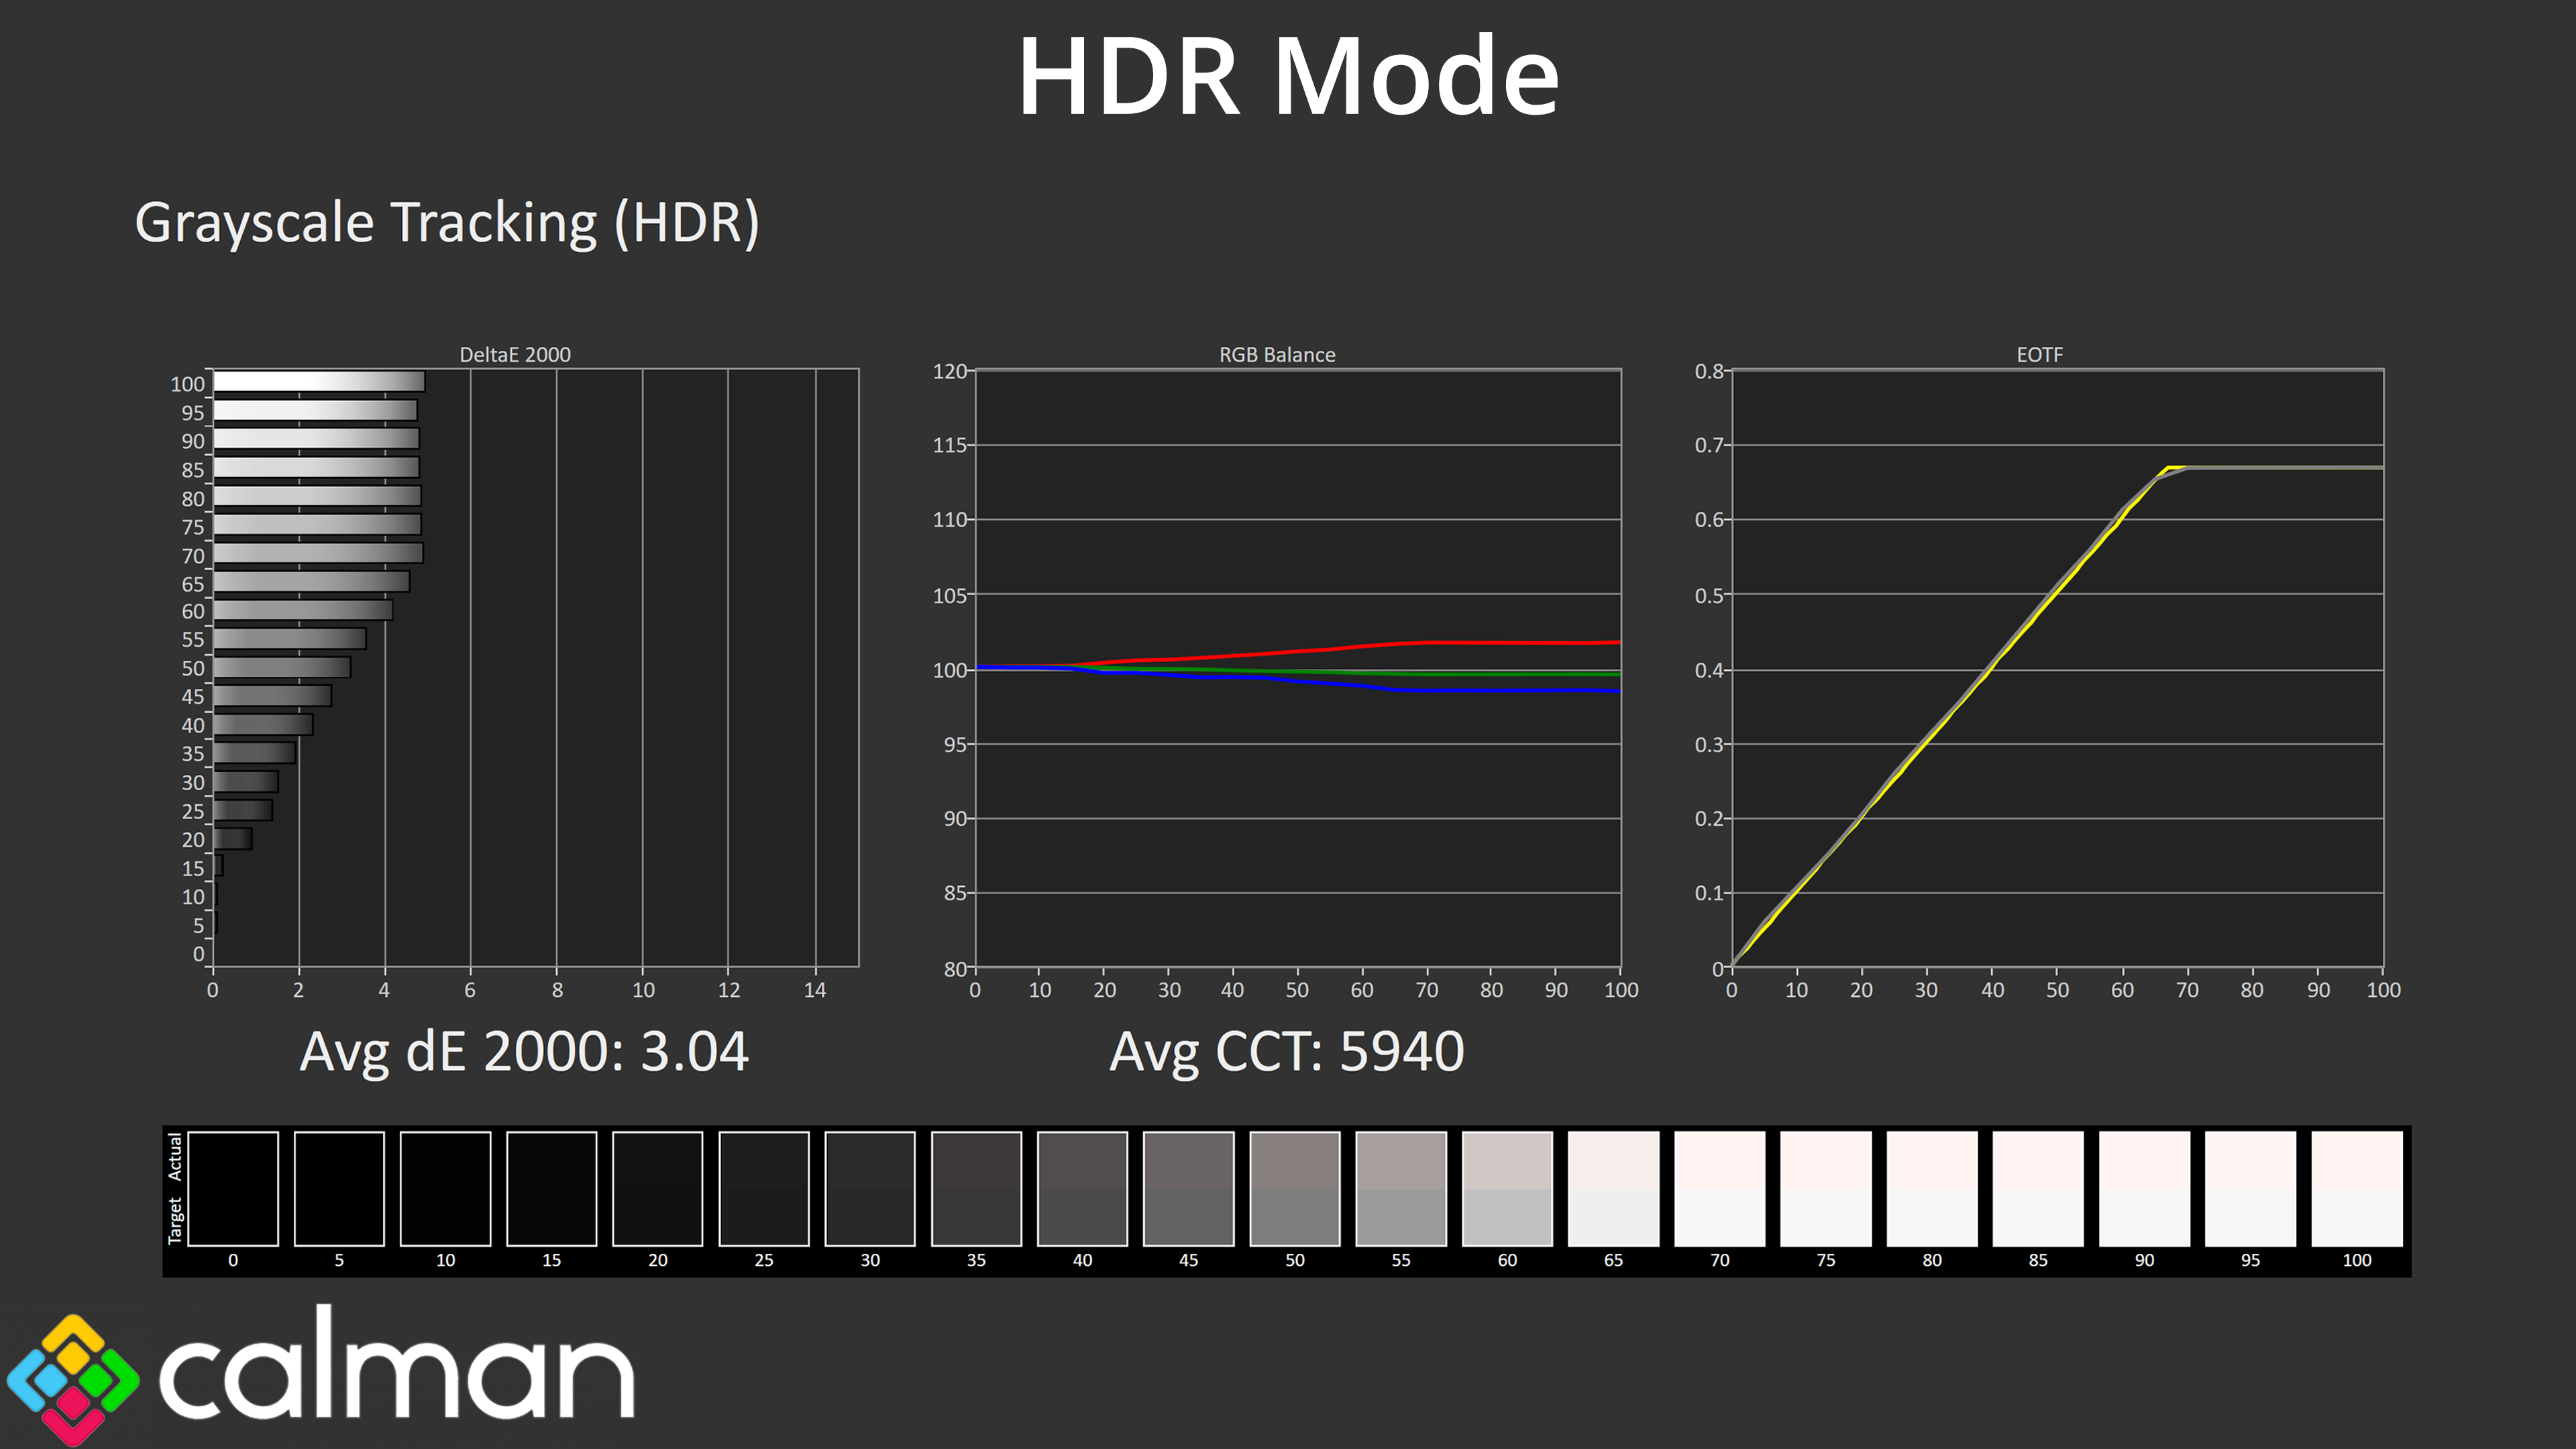Select the grayscale swatch labeled 0
2576x1449 pixels.
(x=232, y=1188)
